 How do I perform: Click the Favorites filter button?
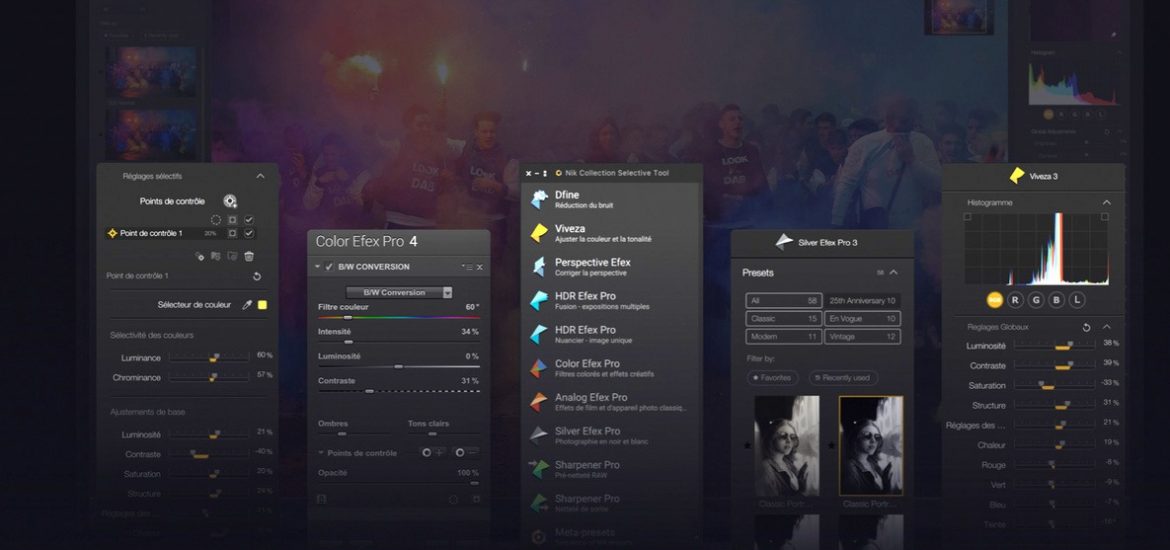[x=773, y=378]
